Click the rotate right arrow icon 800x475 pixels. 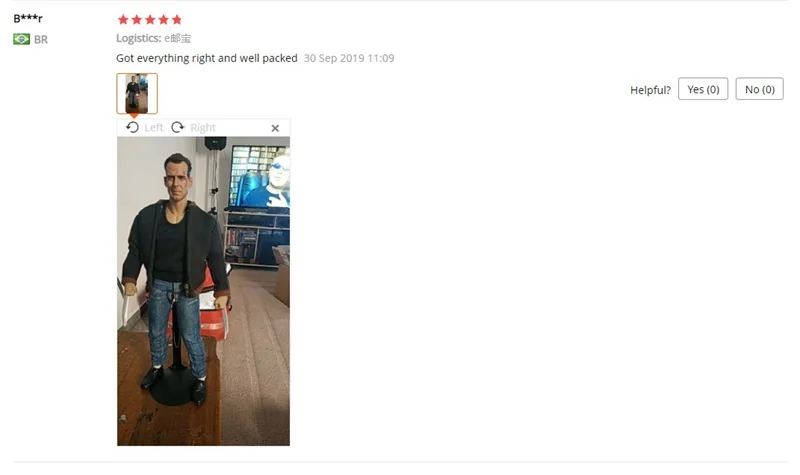(x=178, y=128)
